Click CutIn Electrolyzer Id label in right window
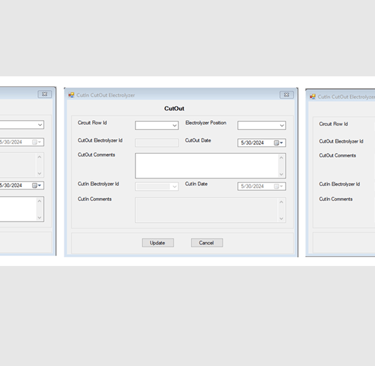The height and width of the screenshot is (366, 375). tap(339, 184)
